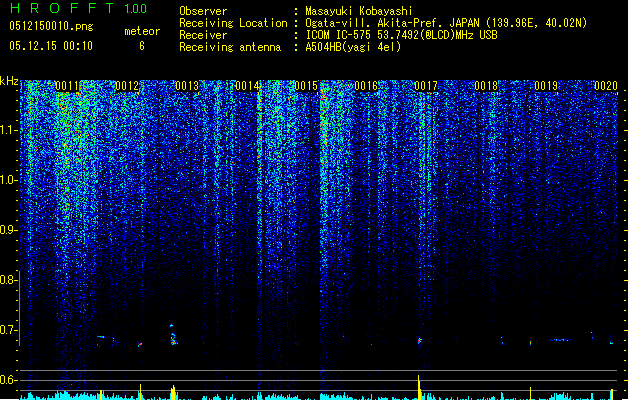Click the 0.6 kHz axis label
The image size is (629, 400).
9,380
